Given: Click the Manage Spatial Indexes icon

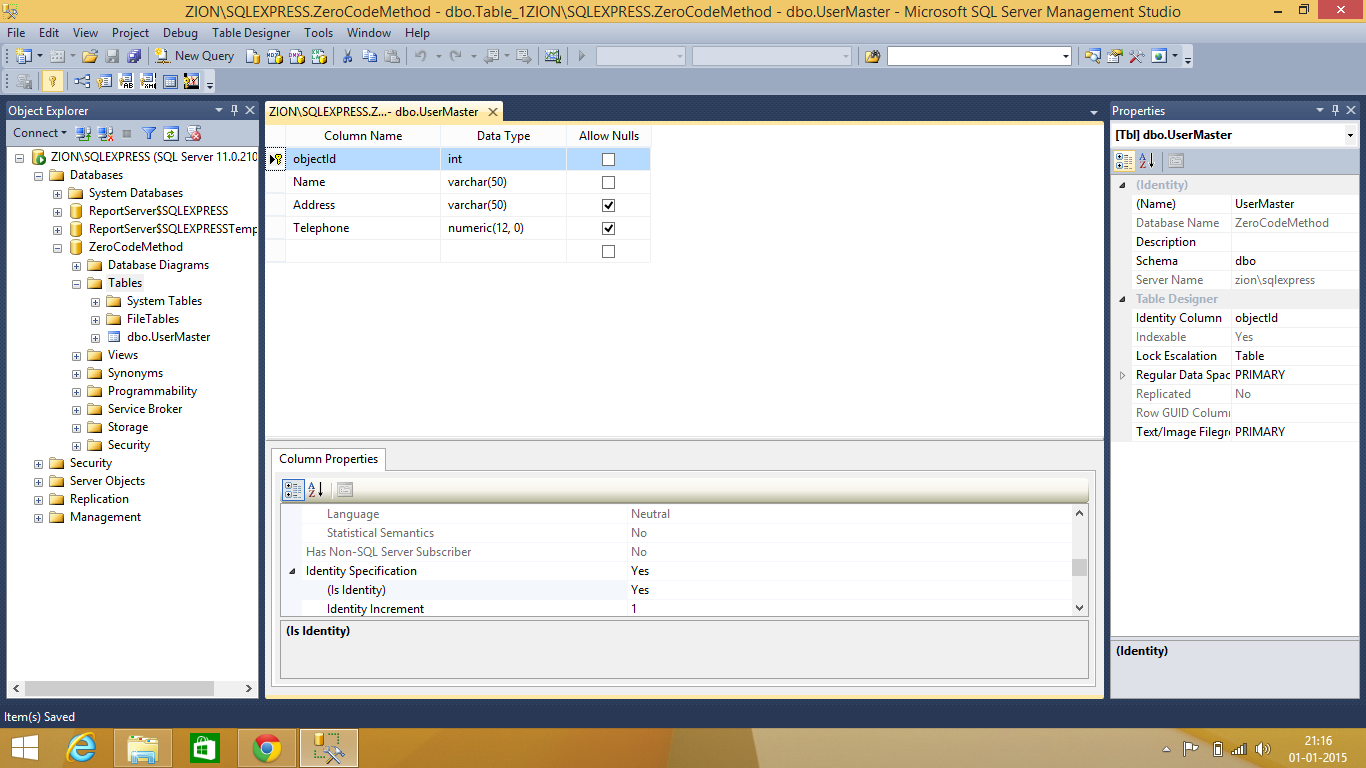Looking at the screenshot, I should tap(192, 81).
